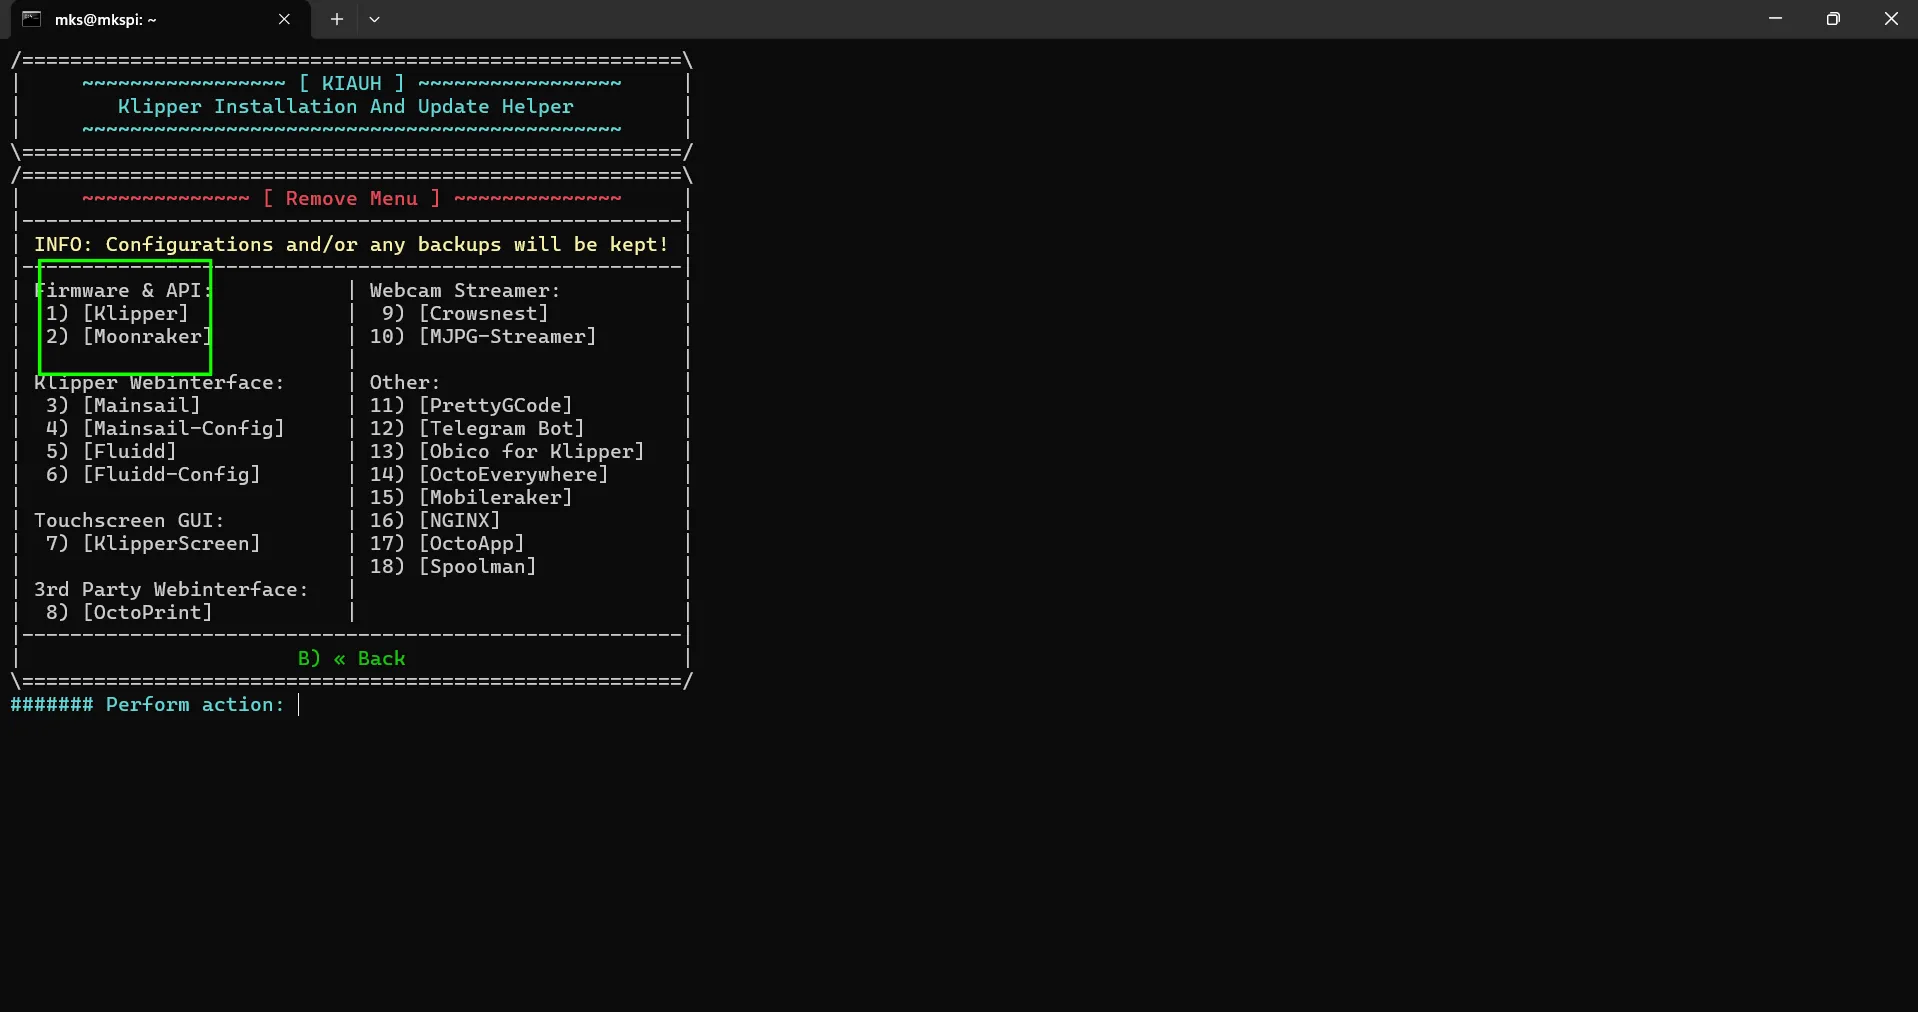Click the '2) [Moonraker]' menu entry
Screen dimensions: 1918x1012
129,337
